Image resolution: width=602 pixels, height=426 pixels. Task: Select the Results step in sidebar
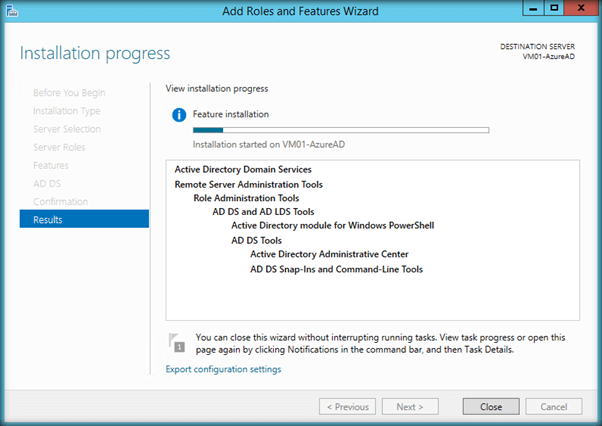click(x=84, y=220)
